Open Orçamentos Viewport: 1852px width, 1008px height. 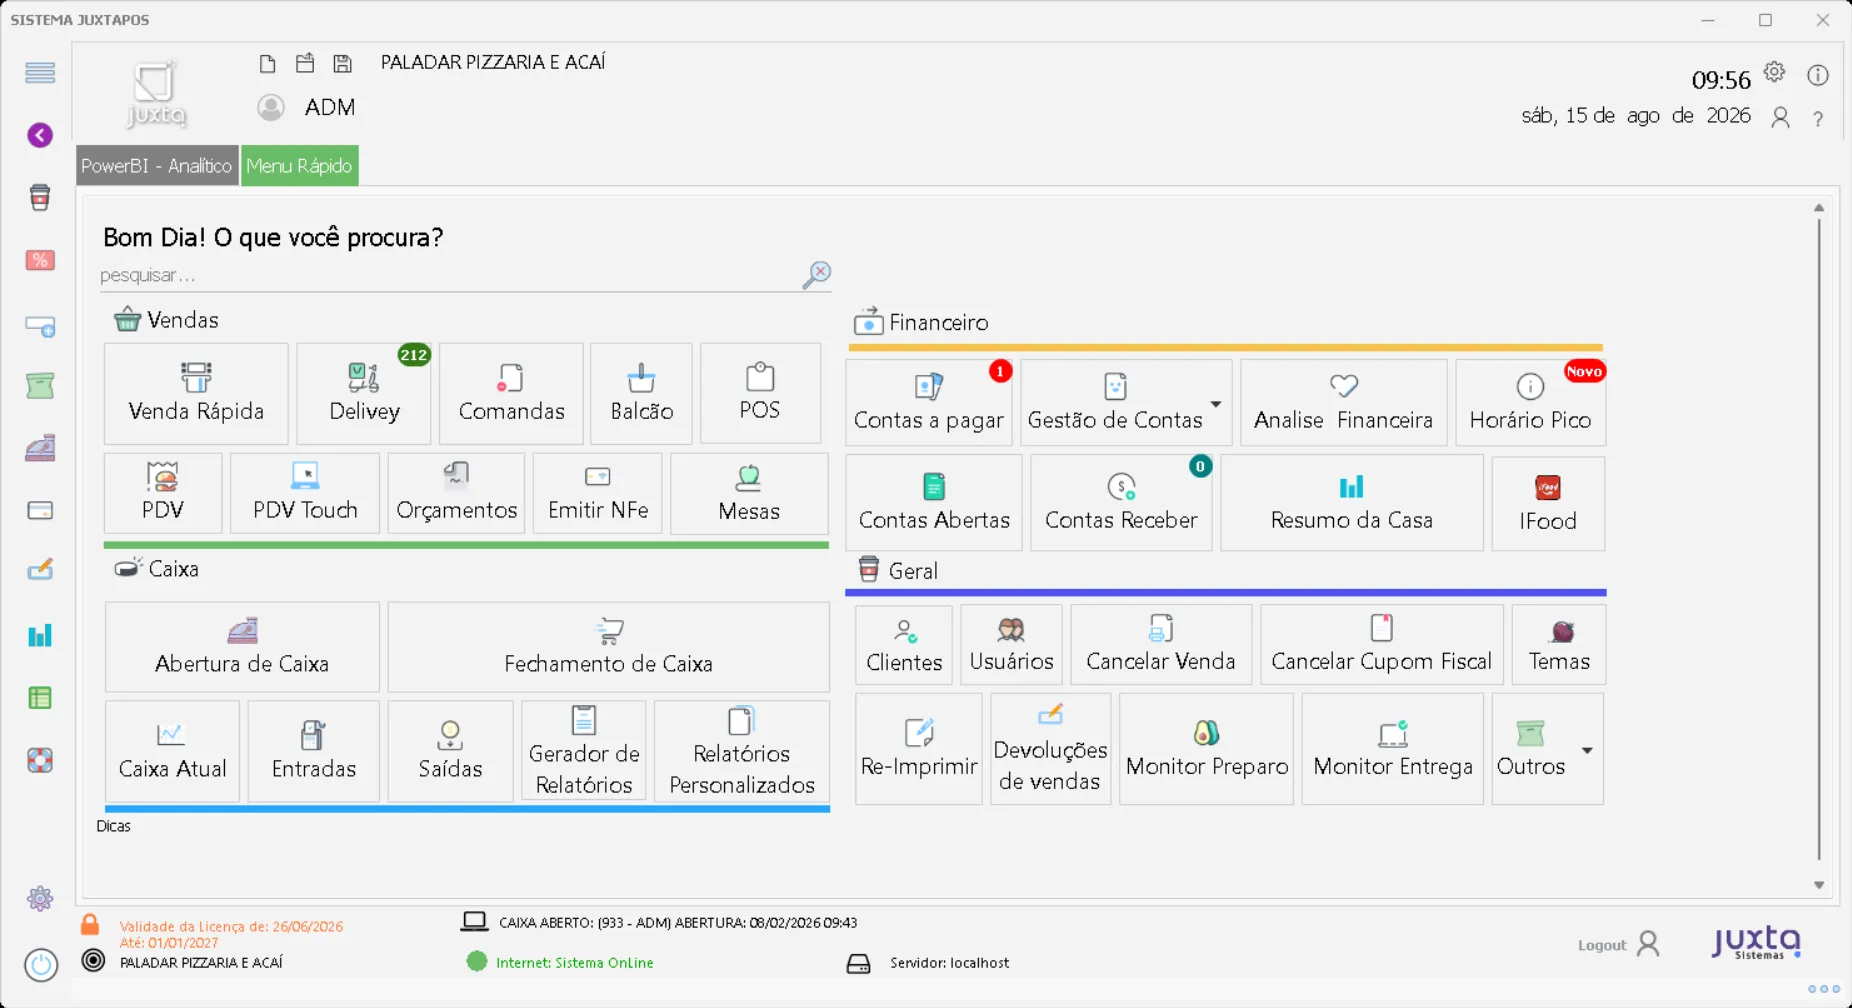pos(456,493)
